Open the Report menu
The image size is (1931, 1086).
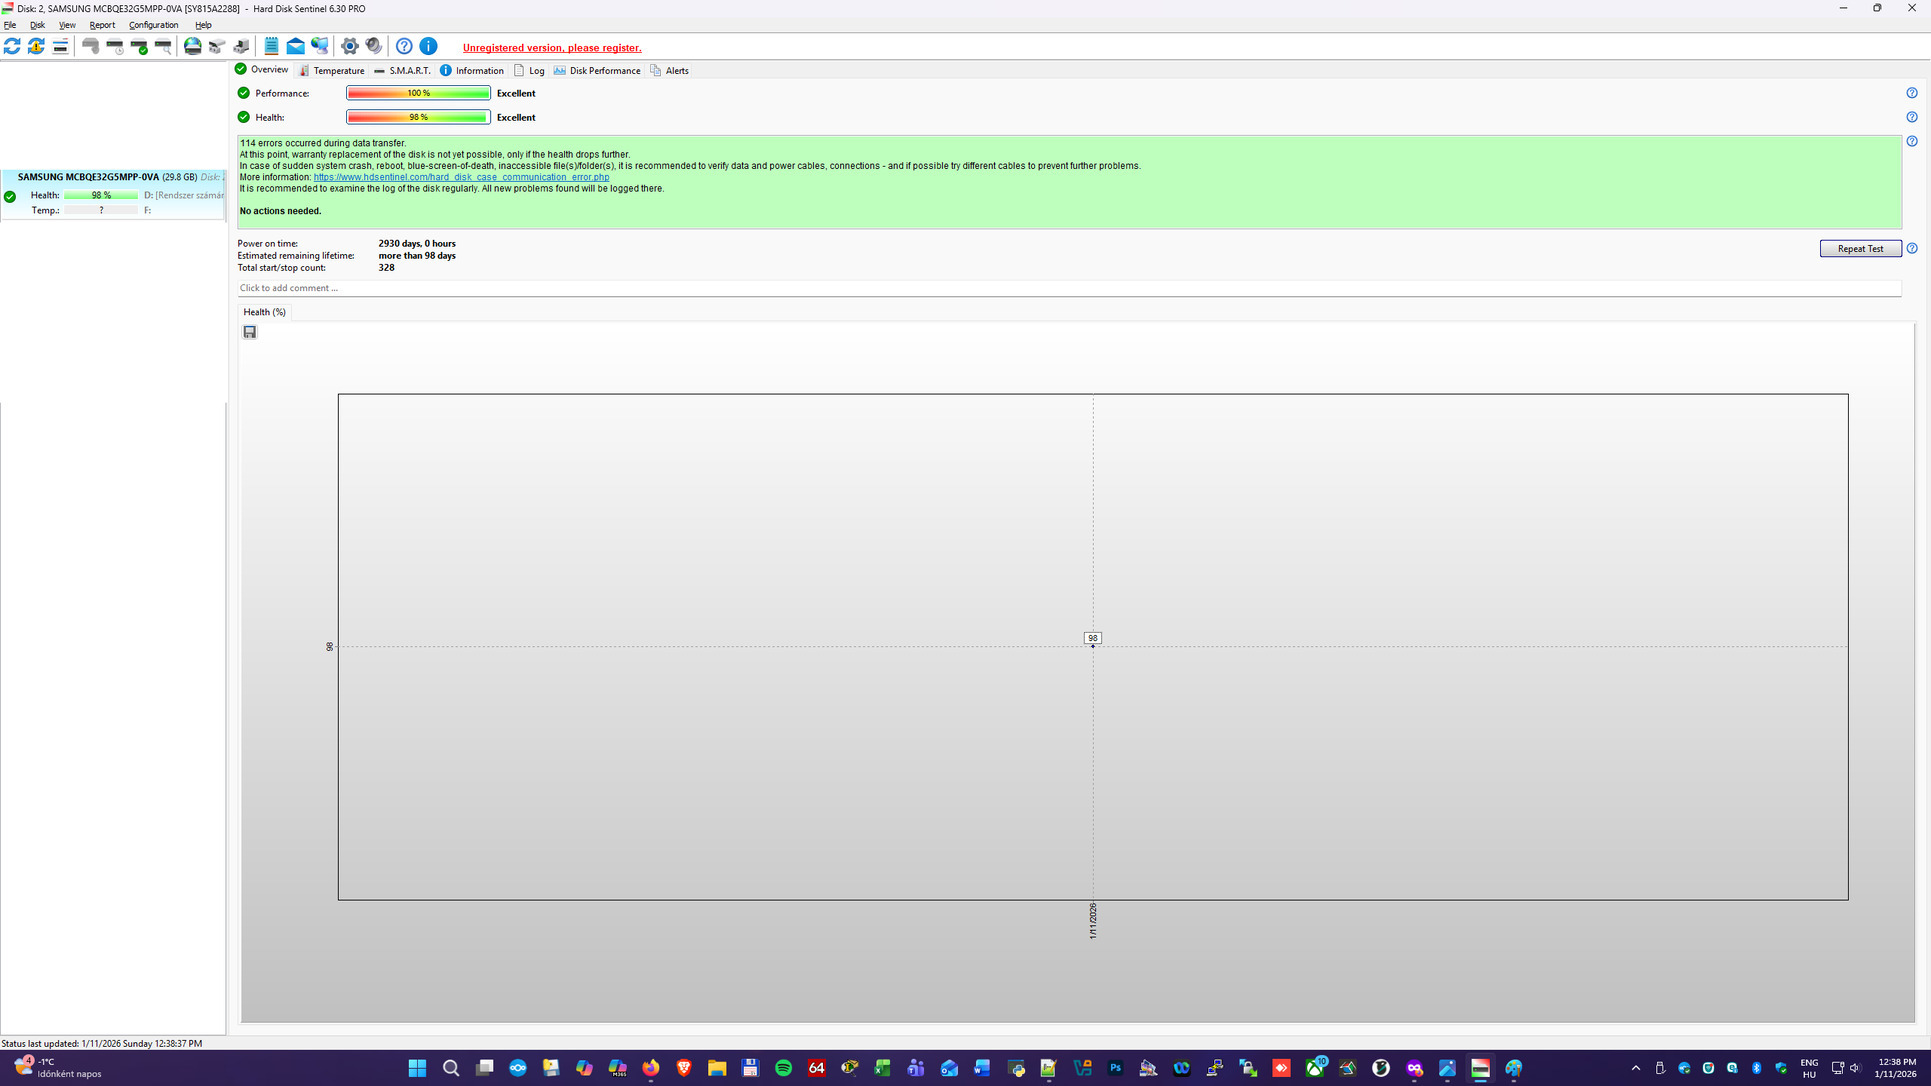102,25
